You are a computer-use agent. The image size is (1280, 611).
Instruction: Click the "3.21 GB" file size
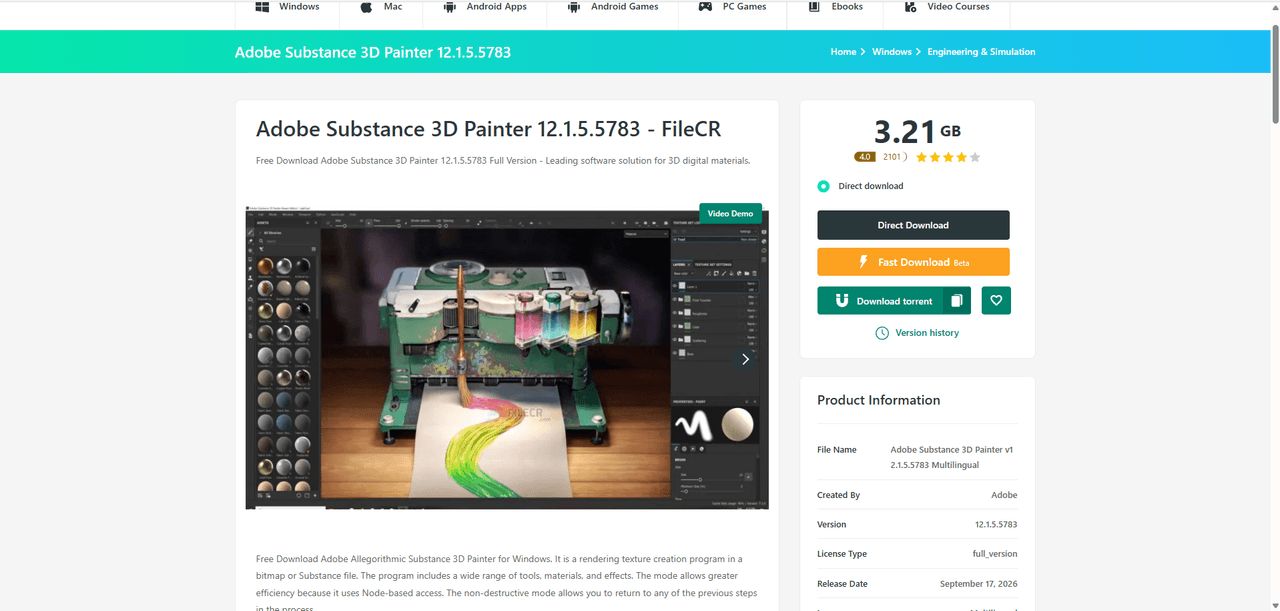pos(917,131)
